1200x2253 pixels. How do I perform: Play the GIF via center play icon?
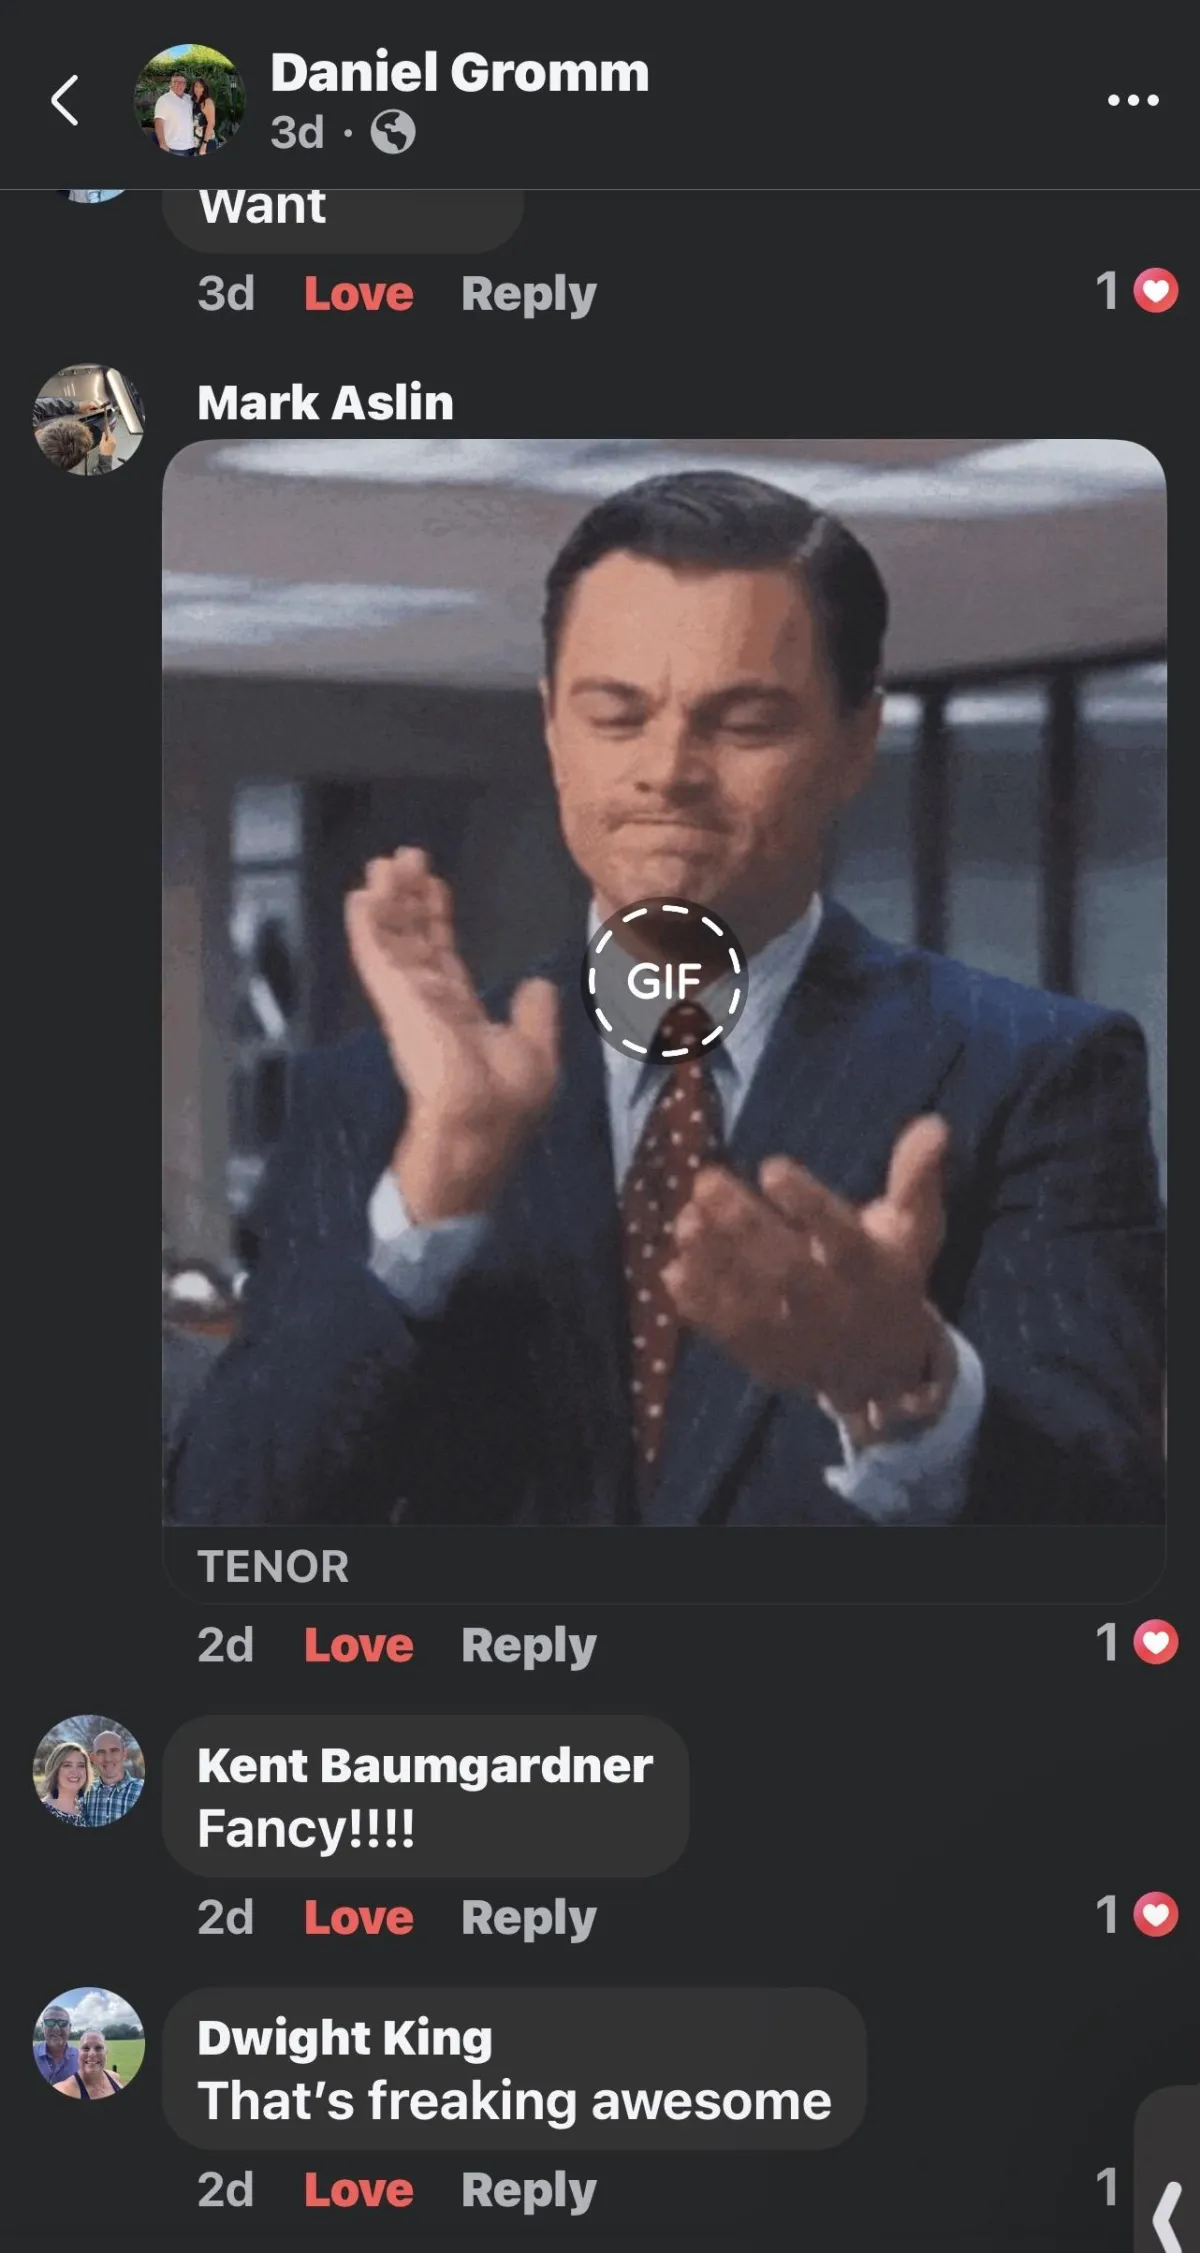coord(664,981)
